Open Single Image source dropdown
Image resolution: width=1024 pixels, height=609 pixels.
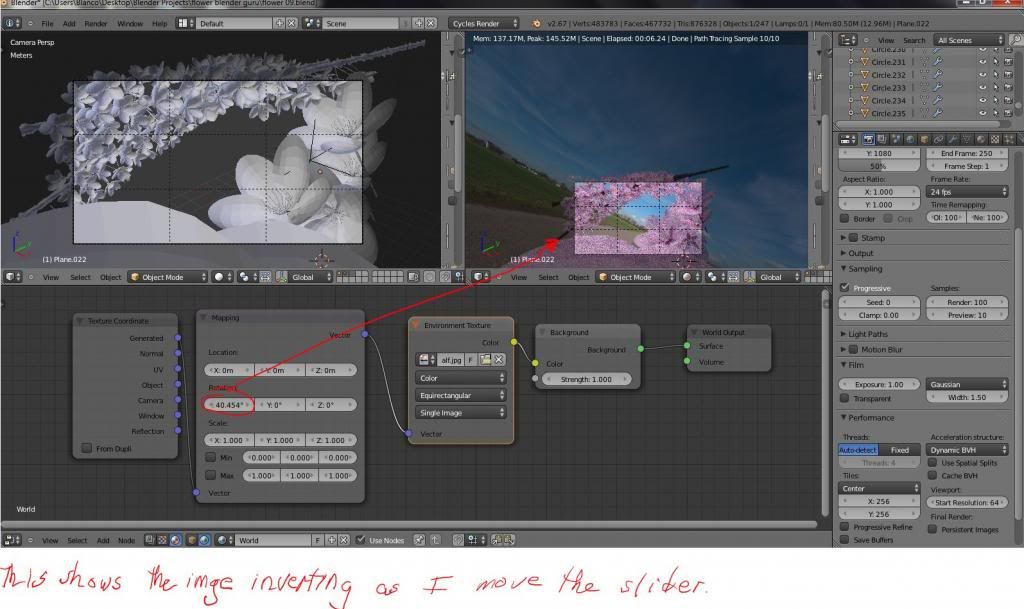pos(460,413)
